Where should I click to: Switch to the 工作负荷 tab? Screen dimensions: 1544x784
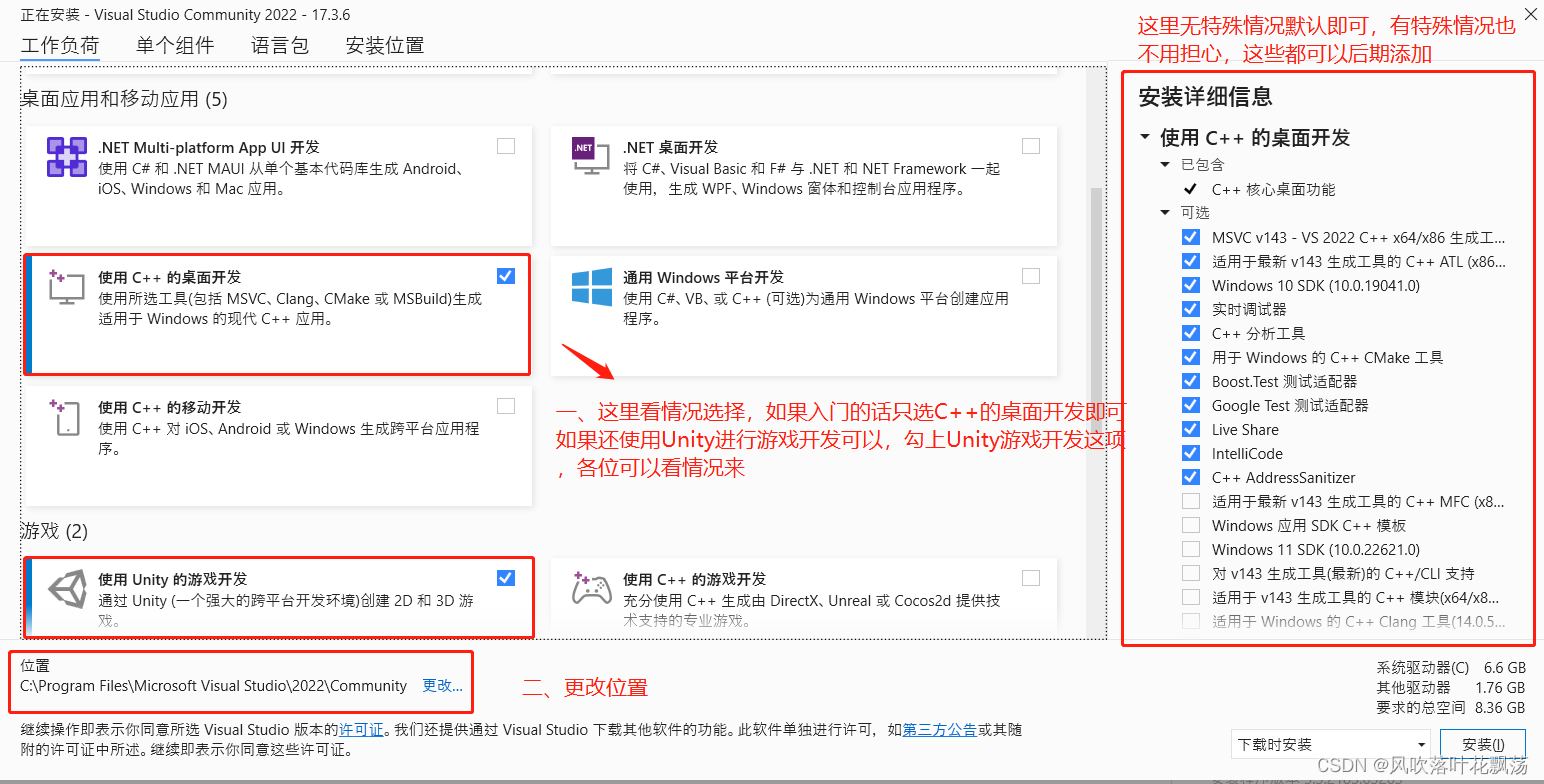pos(60,46)
